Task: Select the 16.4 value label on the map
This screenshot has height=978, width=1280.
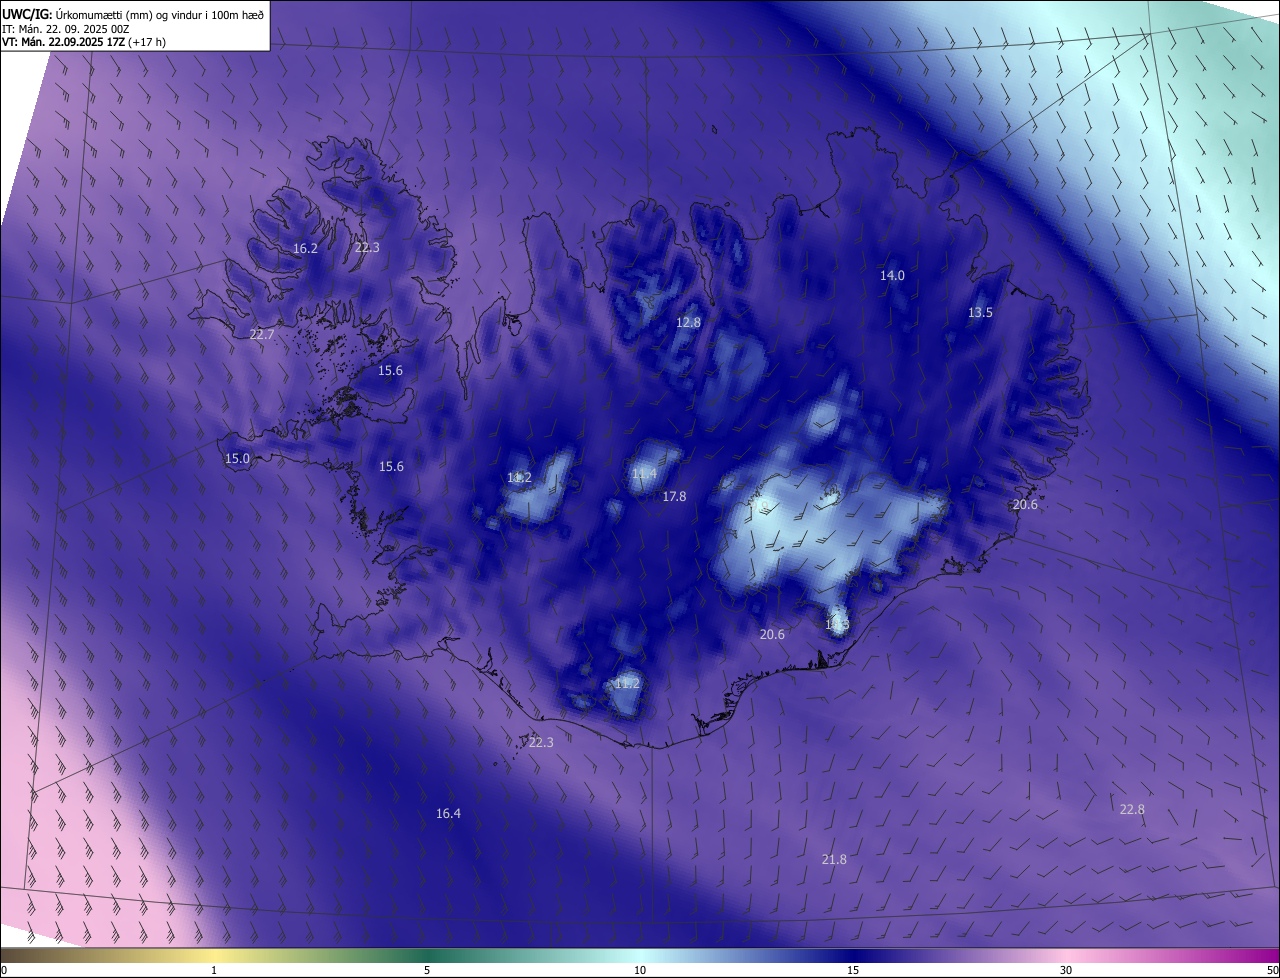Action: (448, 814)
